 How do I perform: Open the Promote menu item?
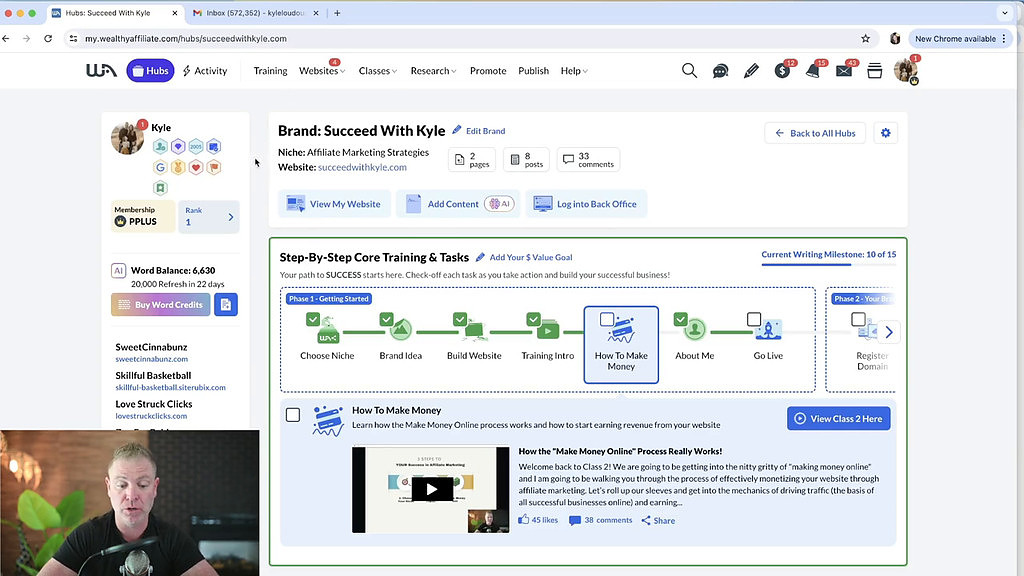(488, 71)
